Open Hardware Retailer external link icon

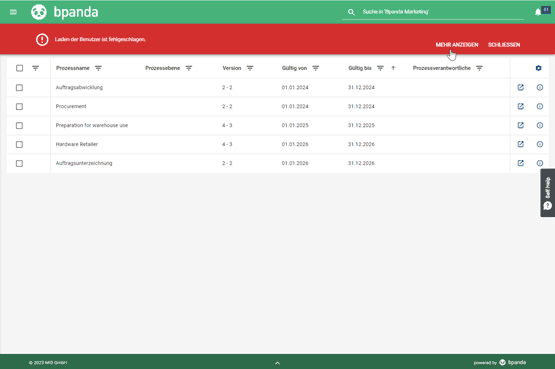(x=520, y=144)
